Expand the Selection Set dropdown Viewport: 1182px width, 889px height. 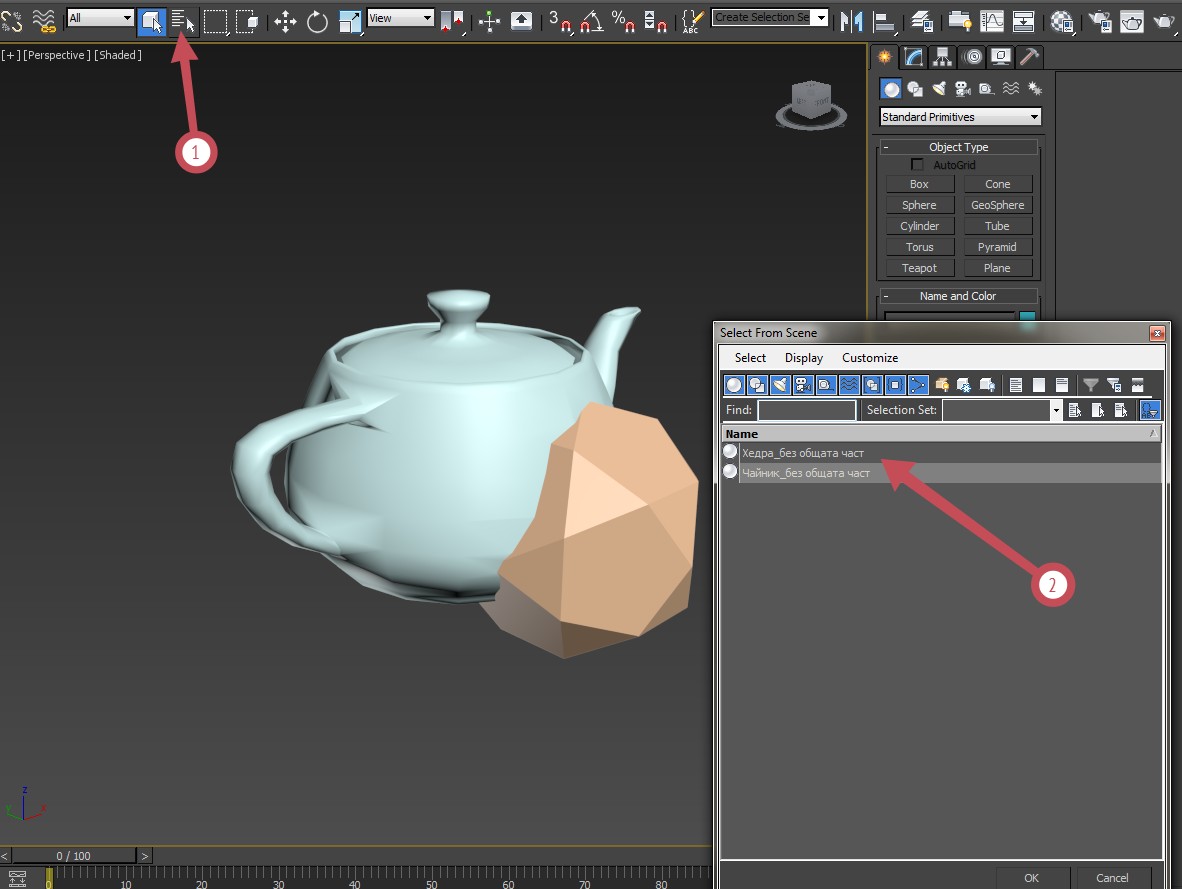[1055, 410]
